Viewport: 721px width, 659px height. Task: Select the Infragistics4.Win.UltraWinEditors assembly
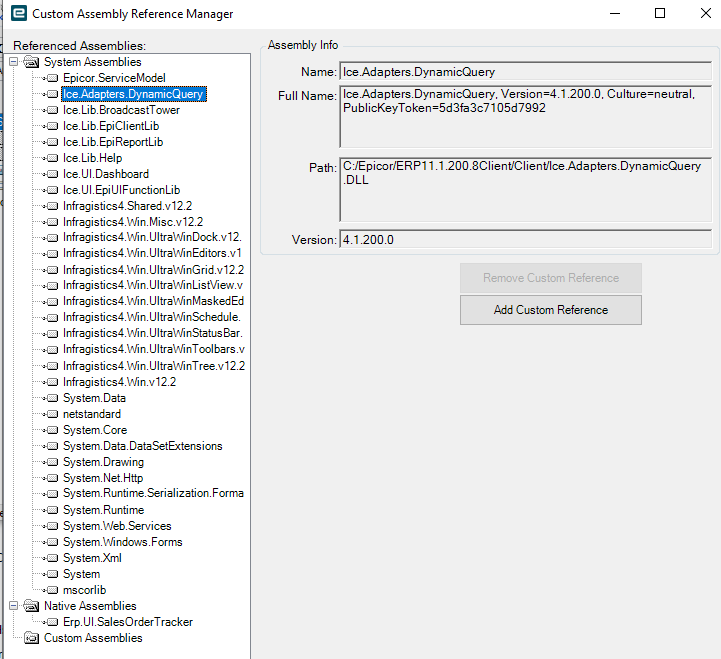click(152, 253)
